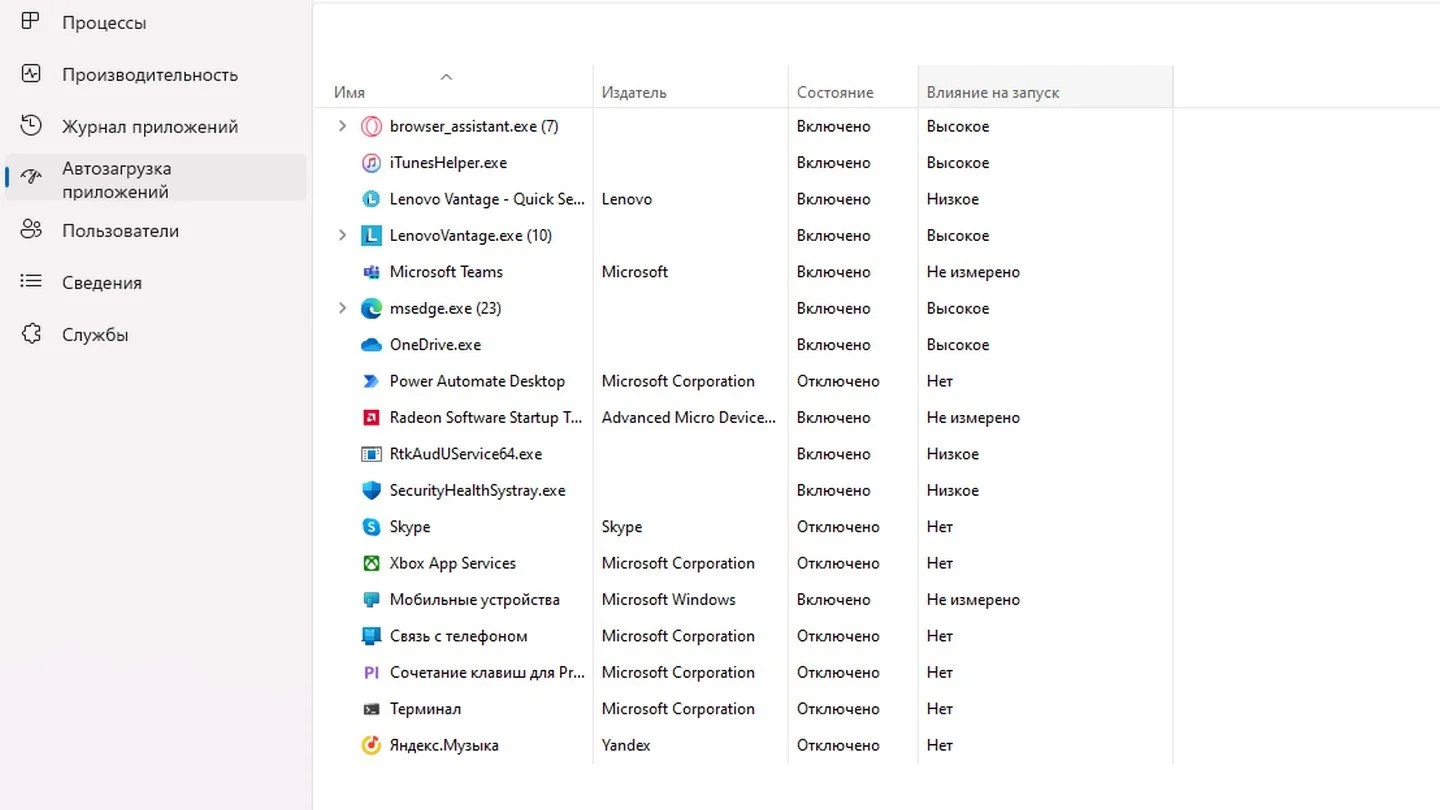Click the RtkAudUService64.exe icon
1440x810 pixels.
371,454
